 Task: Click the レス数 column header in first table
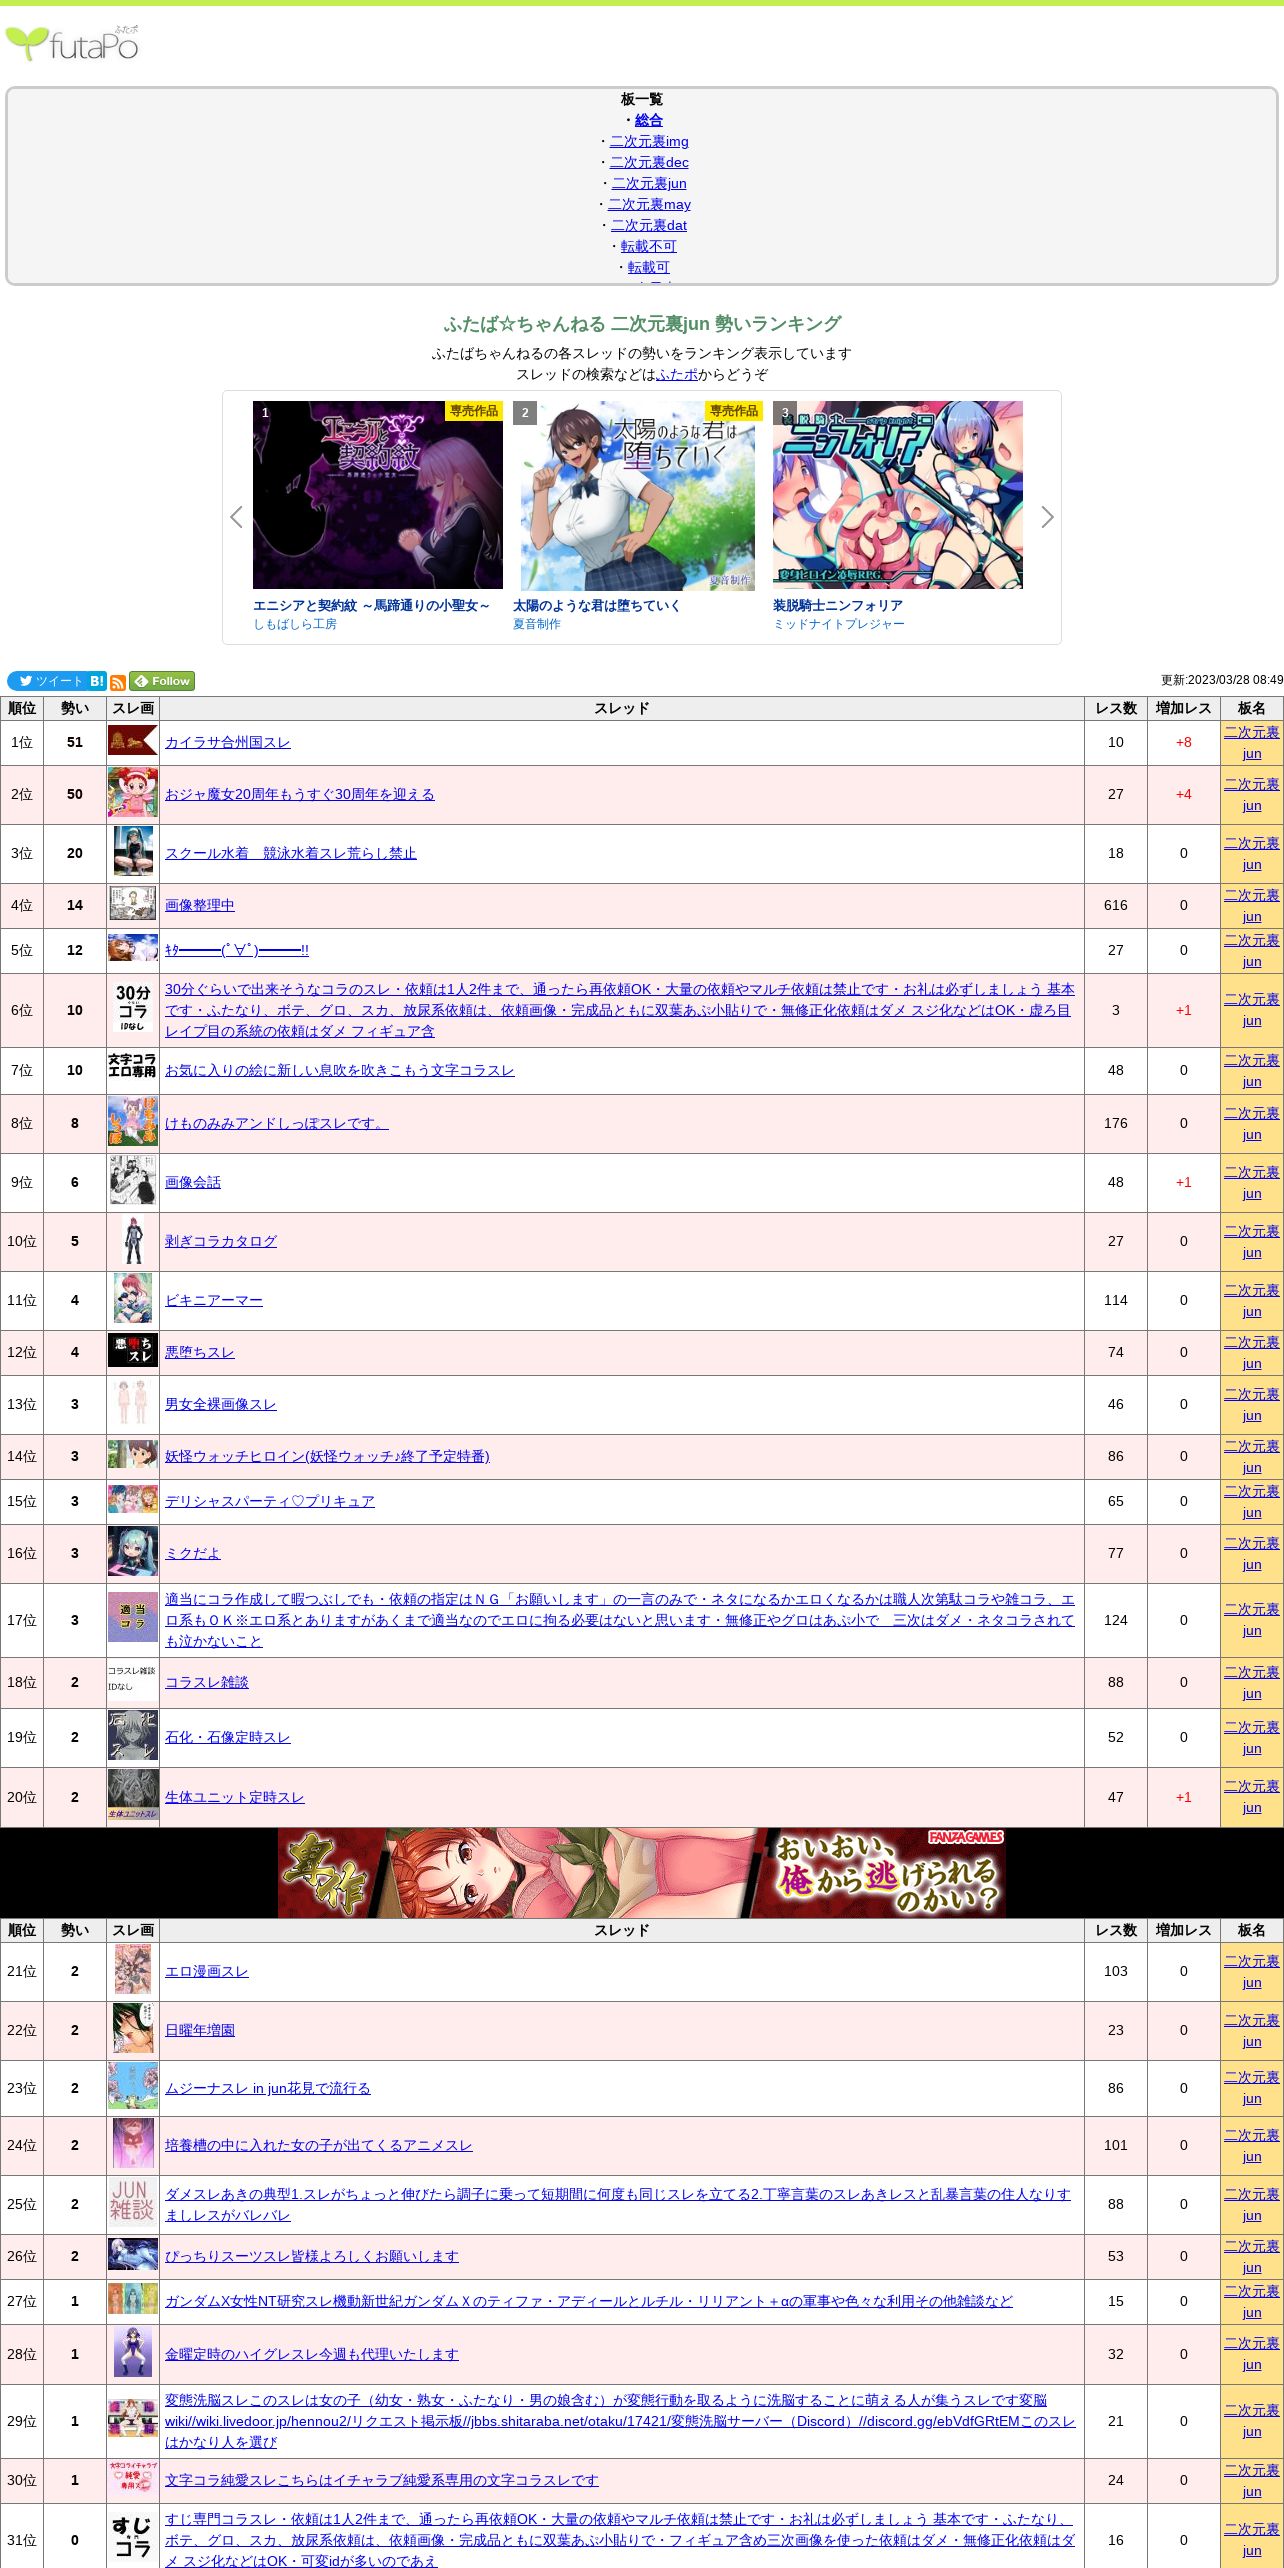[x=1116, y=708]
